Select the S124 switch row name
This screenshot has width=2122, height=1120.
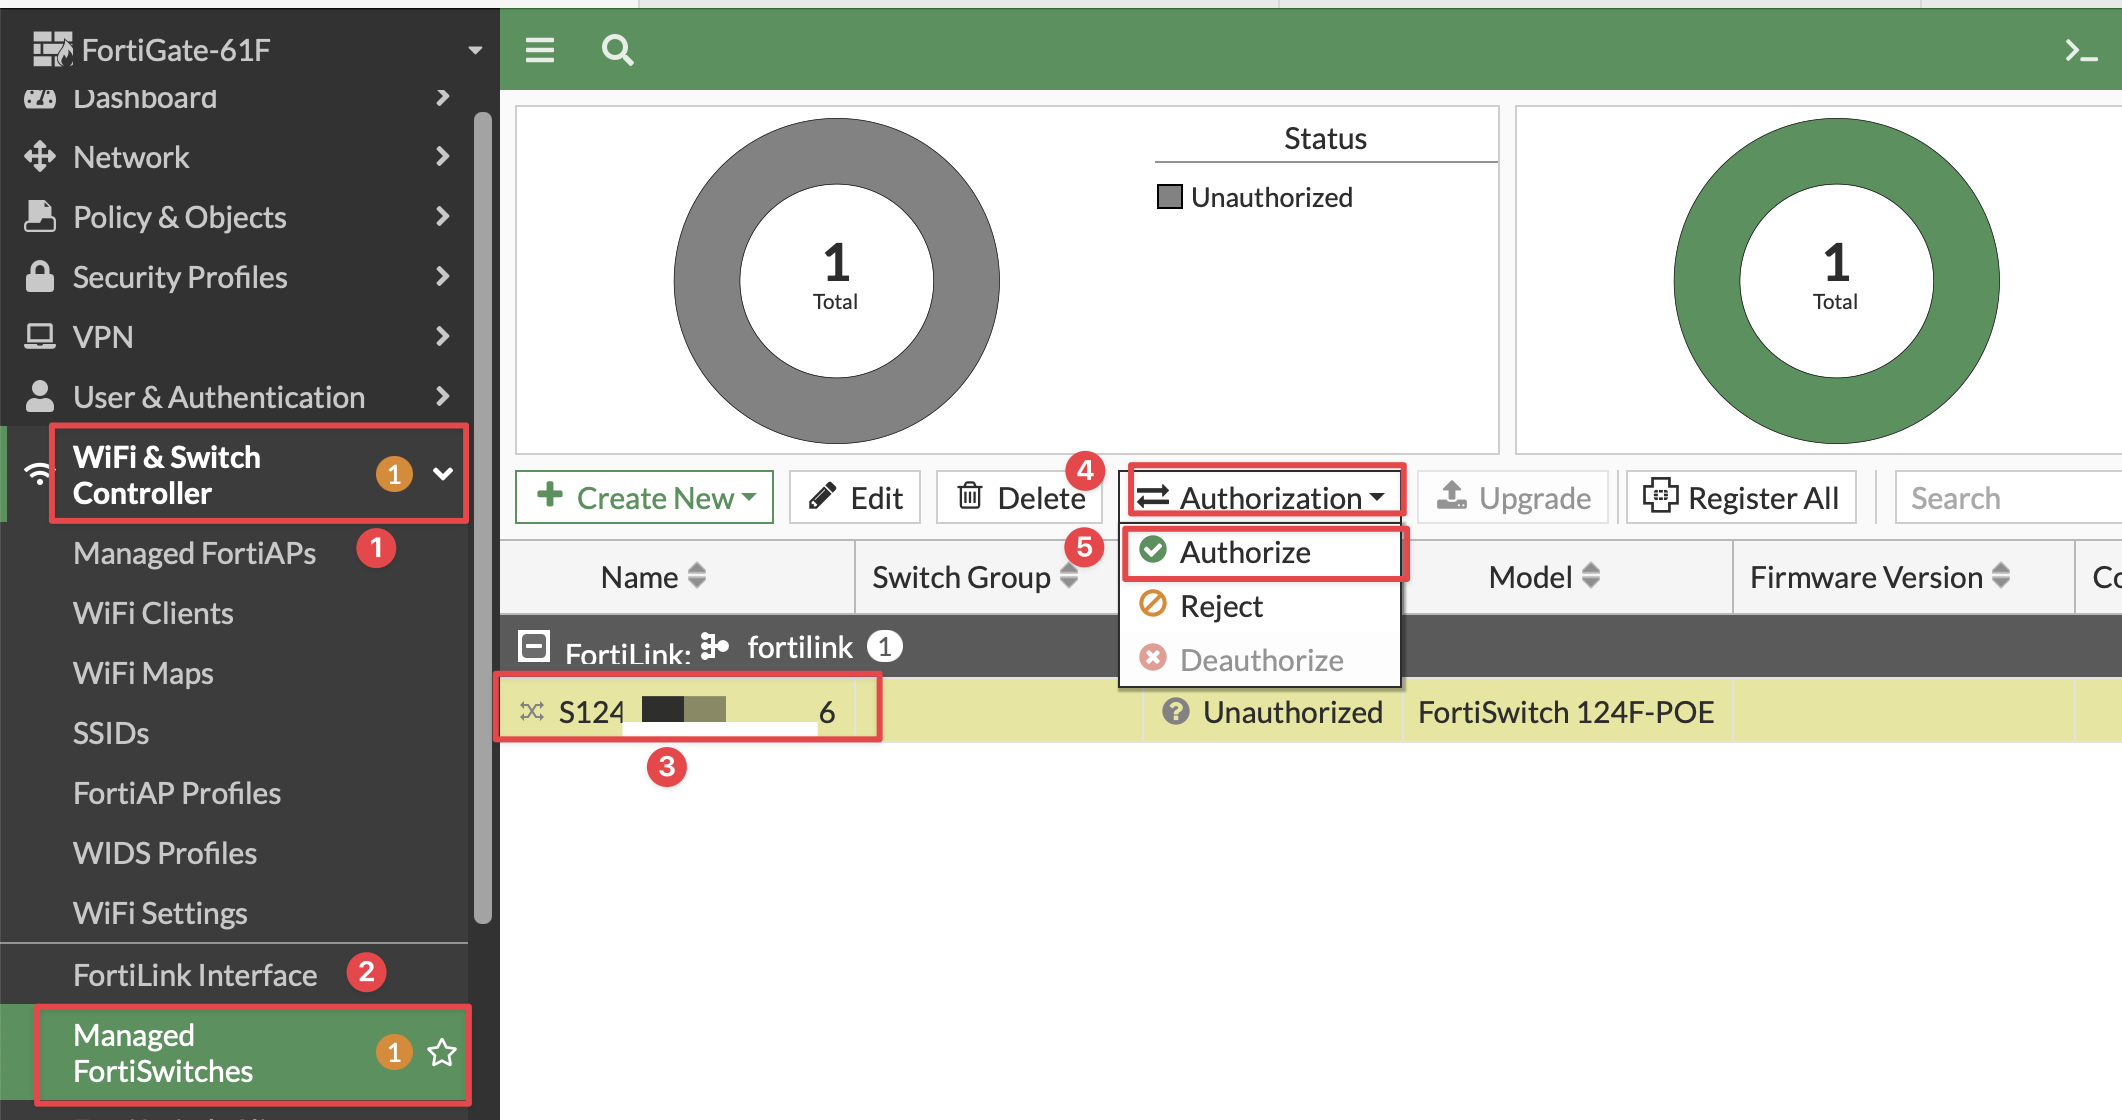click(x=697, y=712)
